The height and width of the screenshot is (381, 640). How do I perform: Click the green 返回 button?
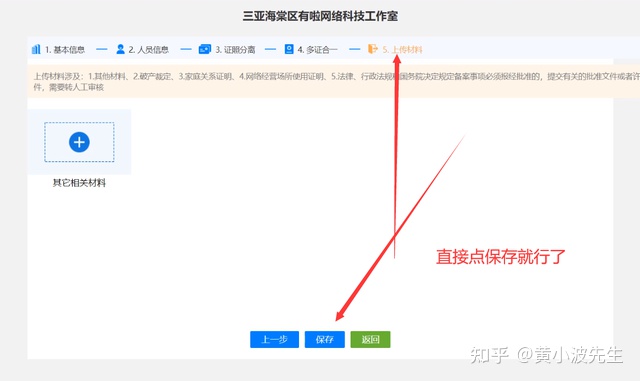point(370,339)
